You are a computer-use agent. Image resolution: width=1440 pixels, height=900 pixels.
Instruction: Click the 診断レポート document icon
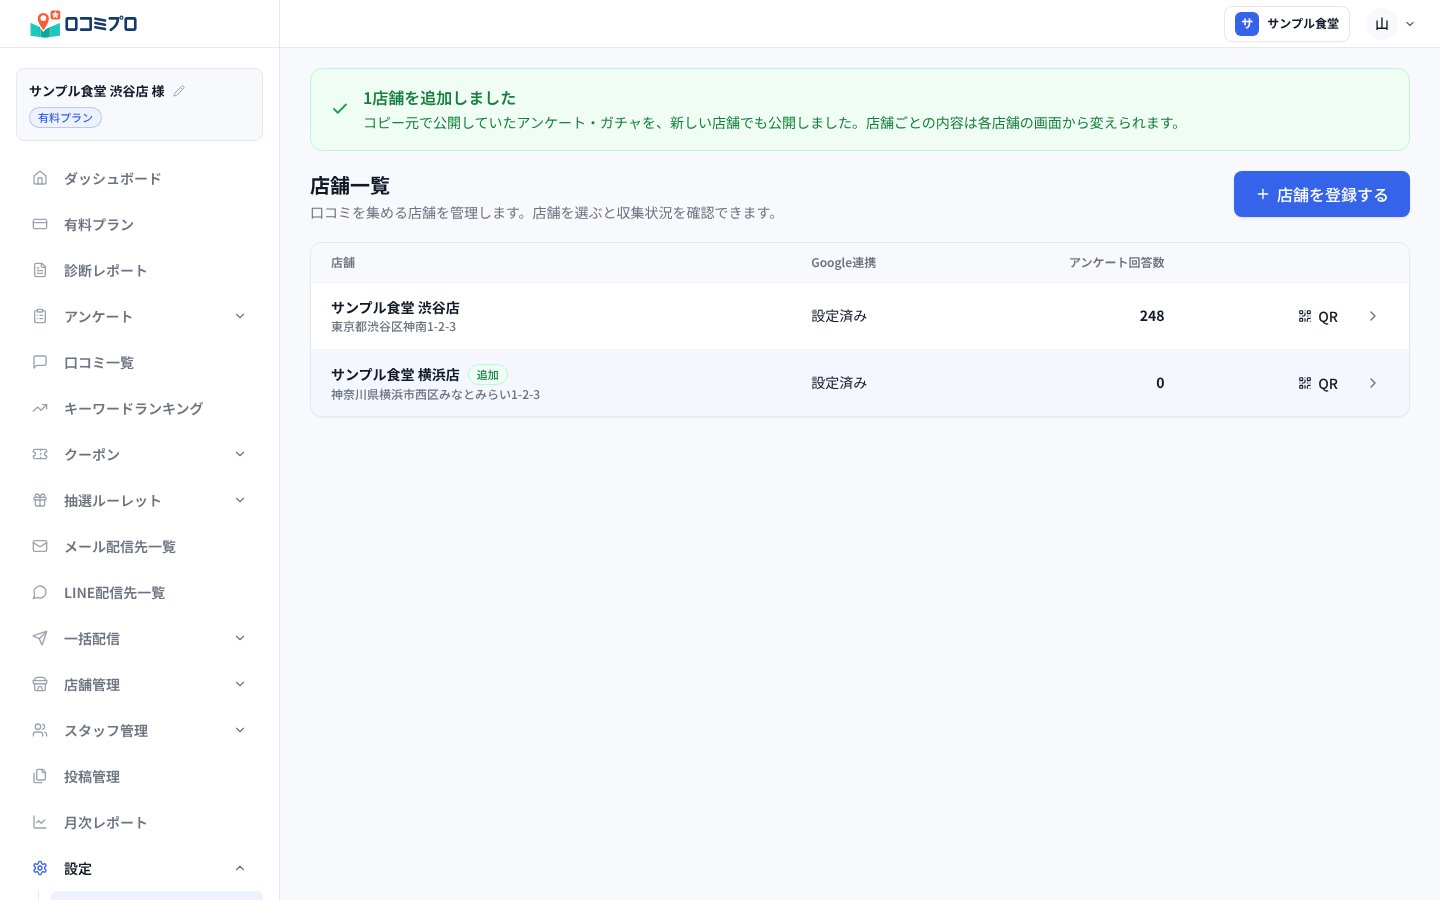tap(40, 270)
